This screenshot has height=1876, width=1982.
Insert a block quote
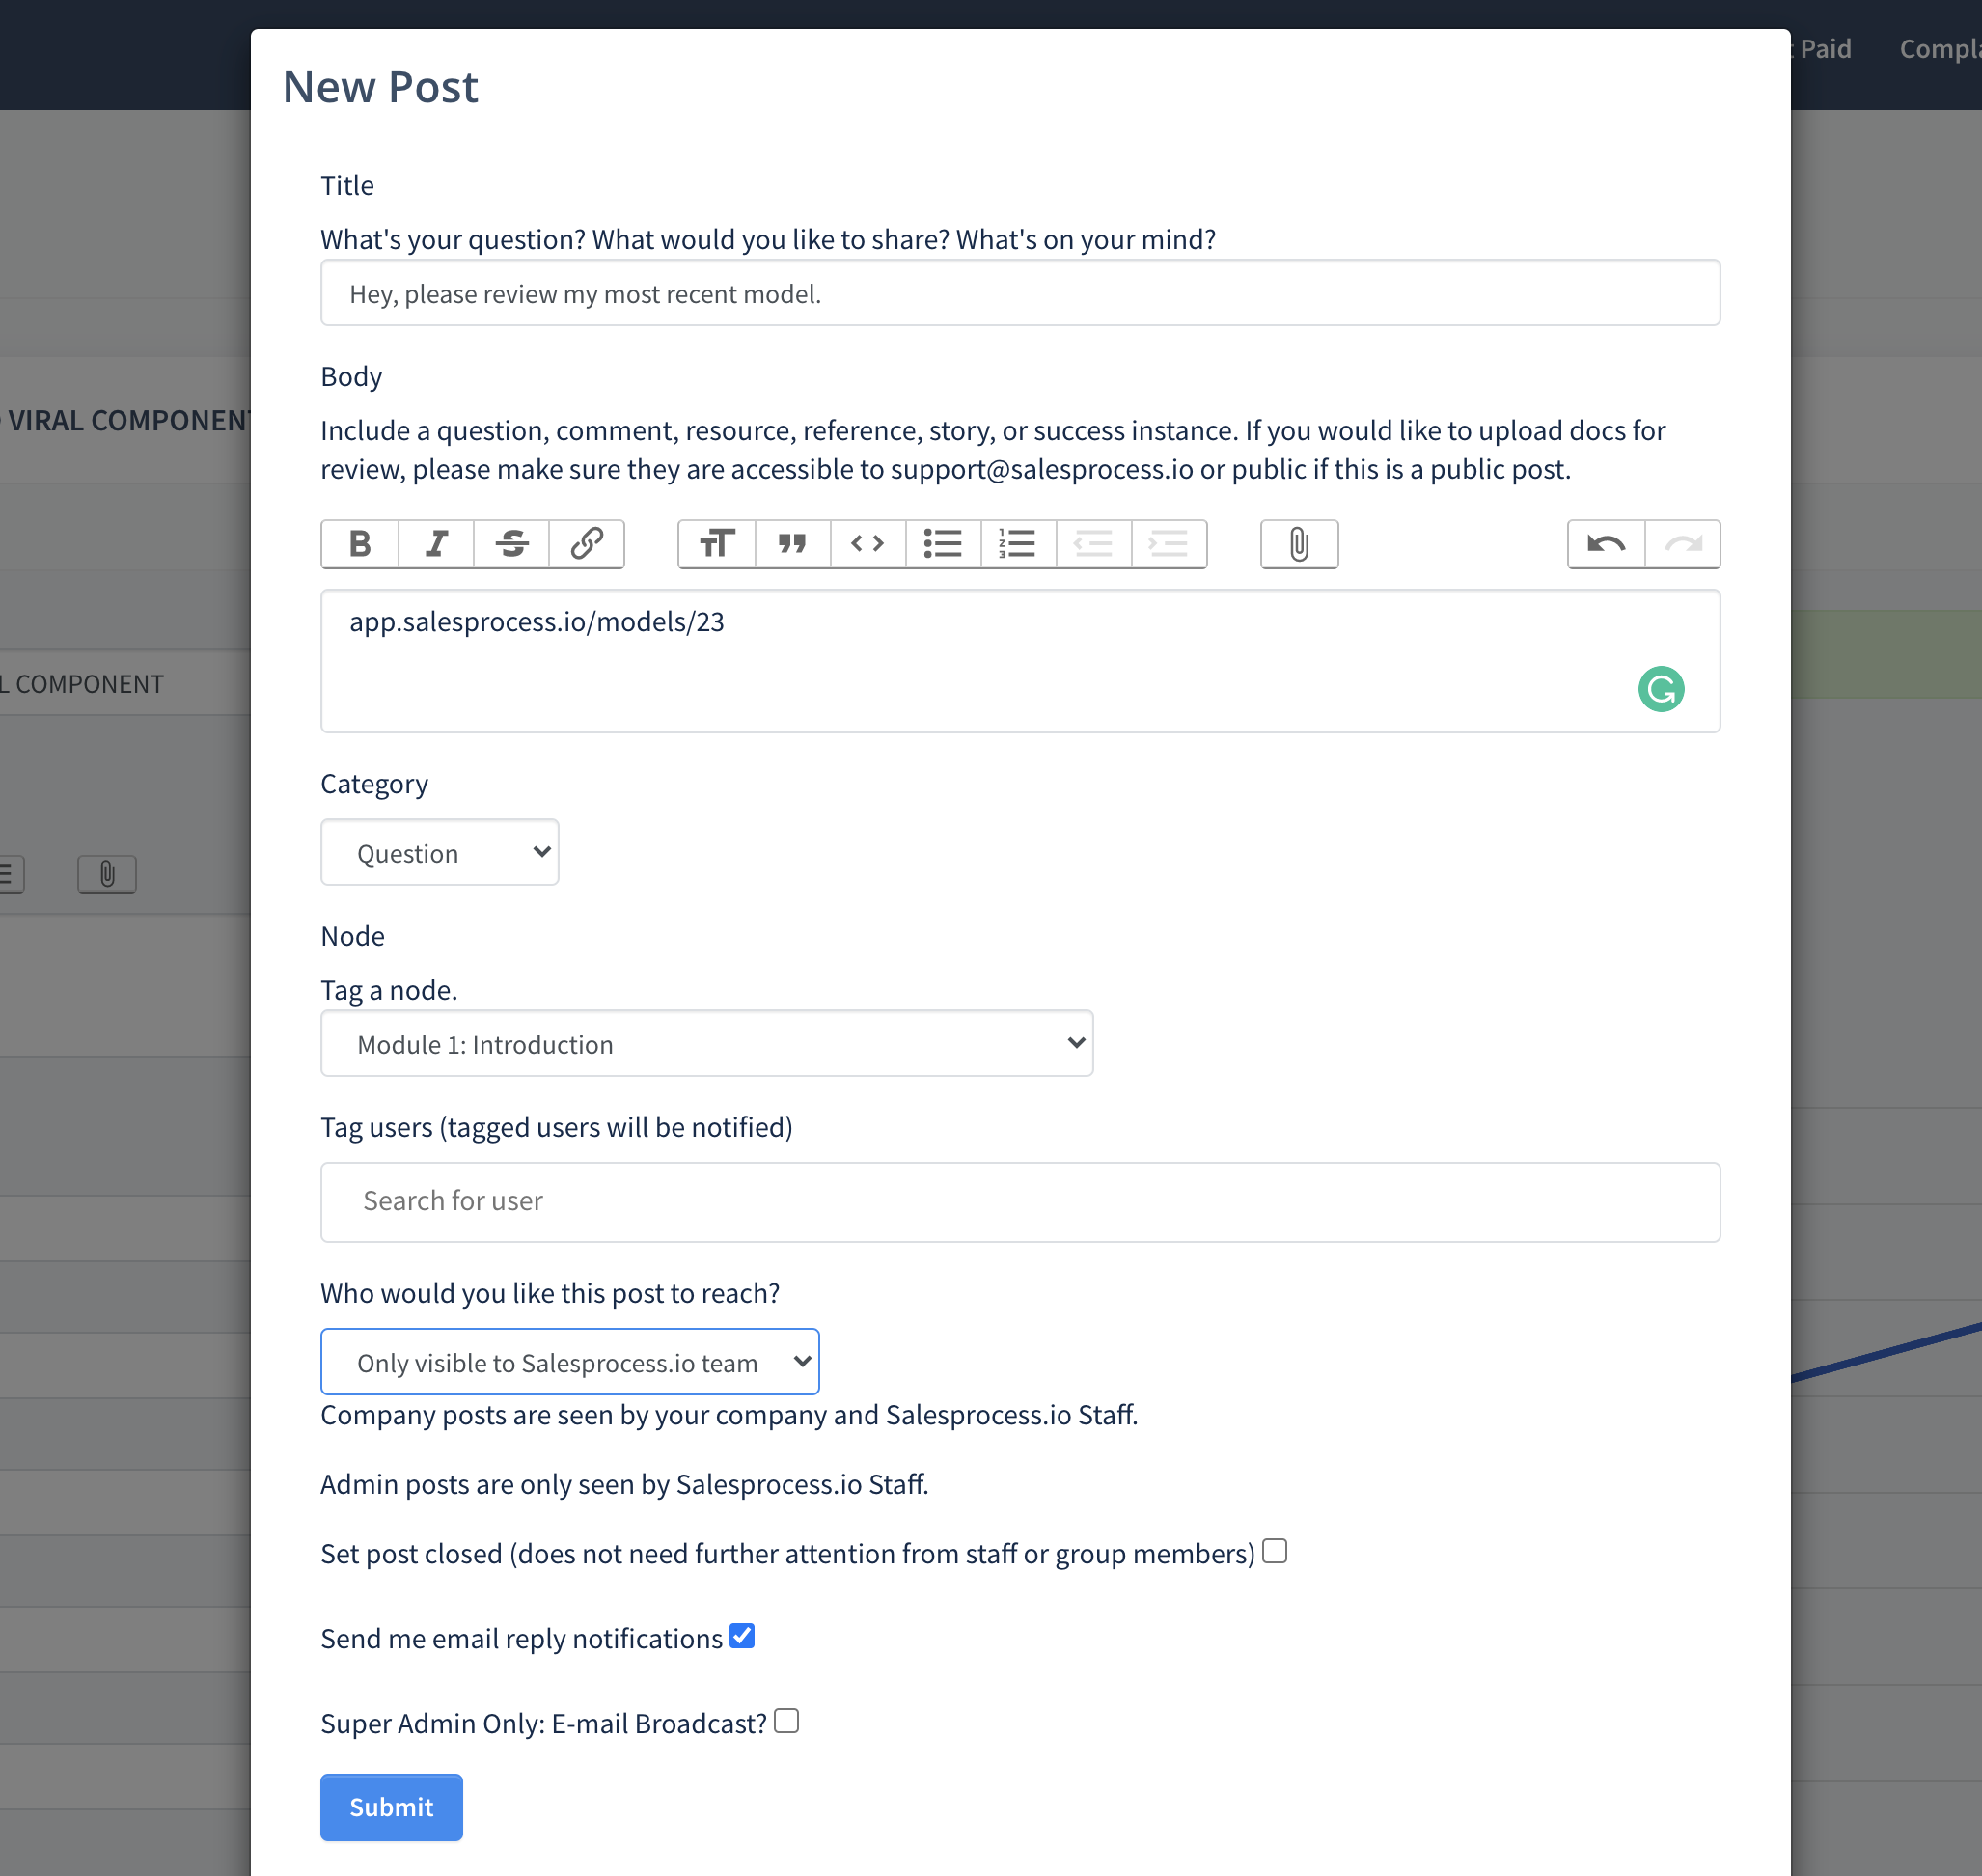(793, 544)
